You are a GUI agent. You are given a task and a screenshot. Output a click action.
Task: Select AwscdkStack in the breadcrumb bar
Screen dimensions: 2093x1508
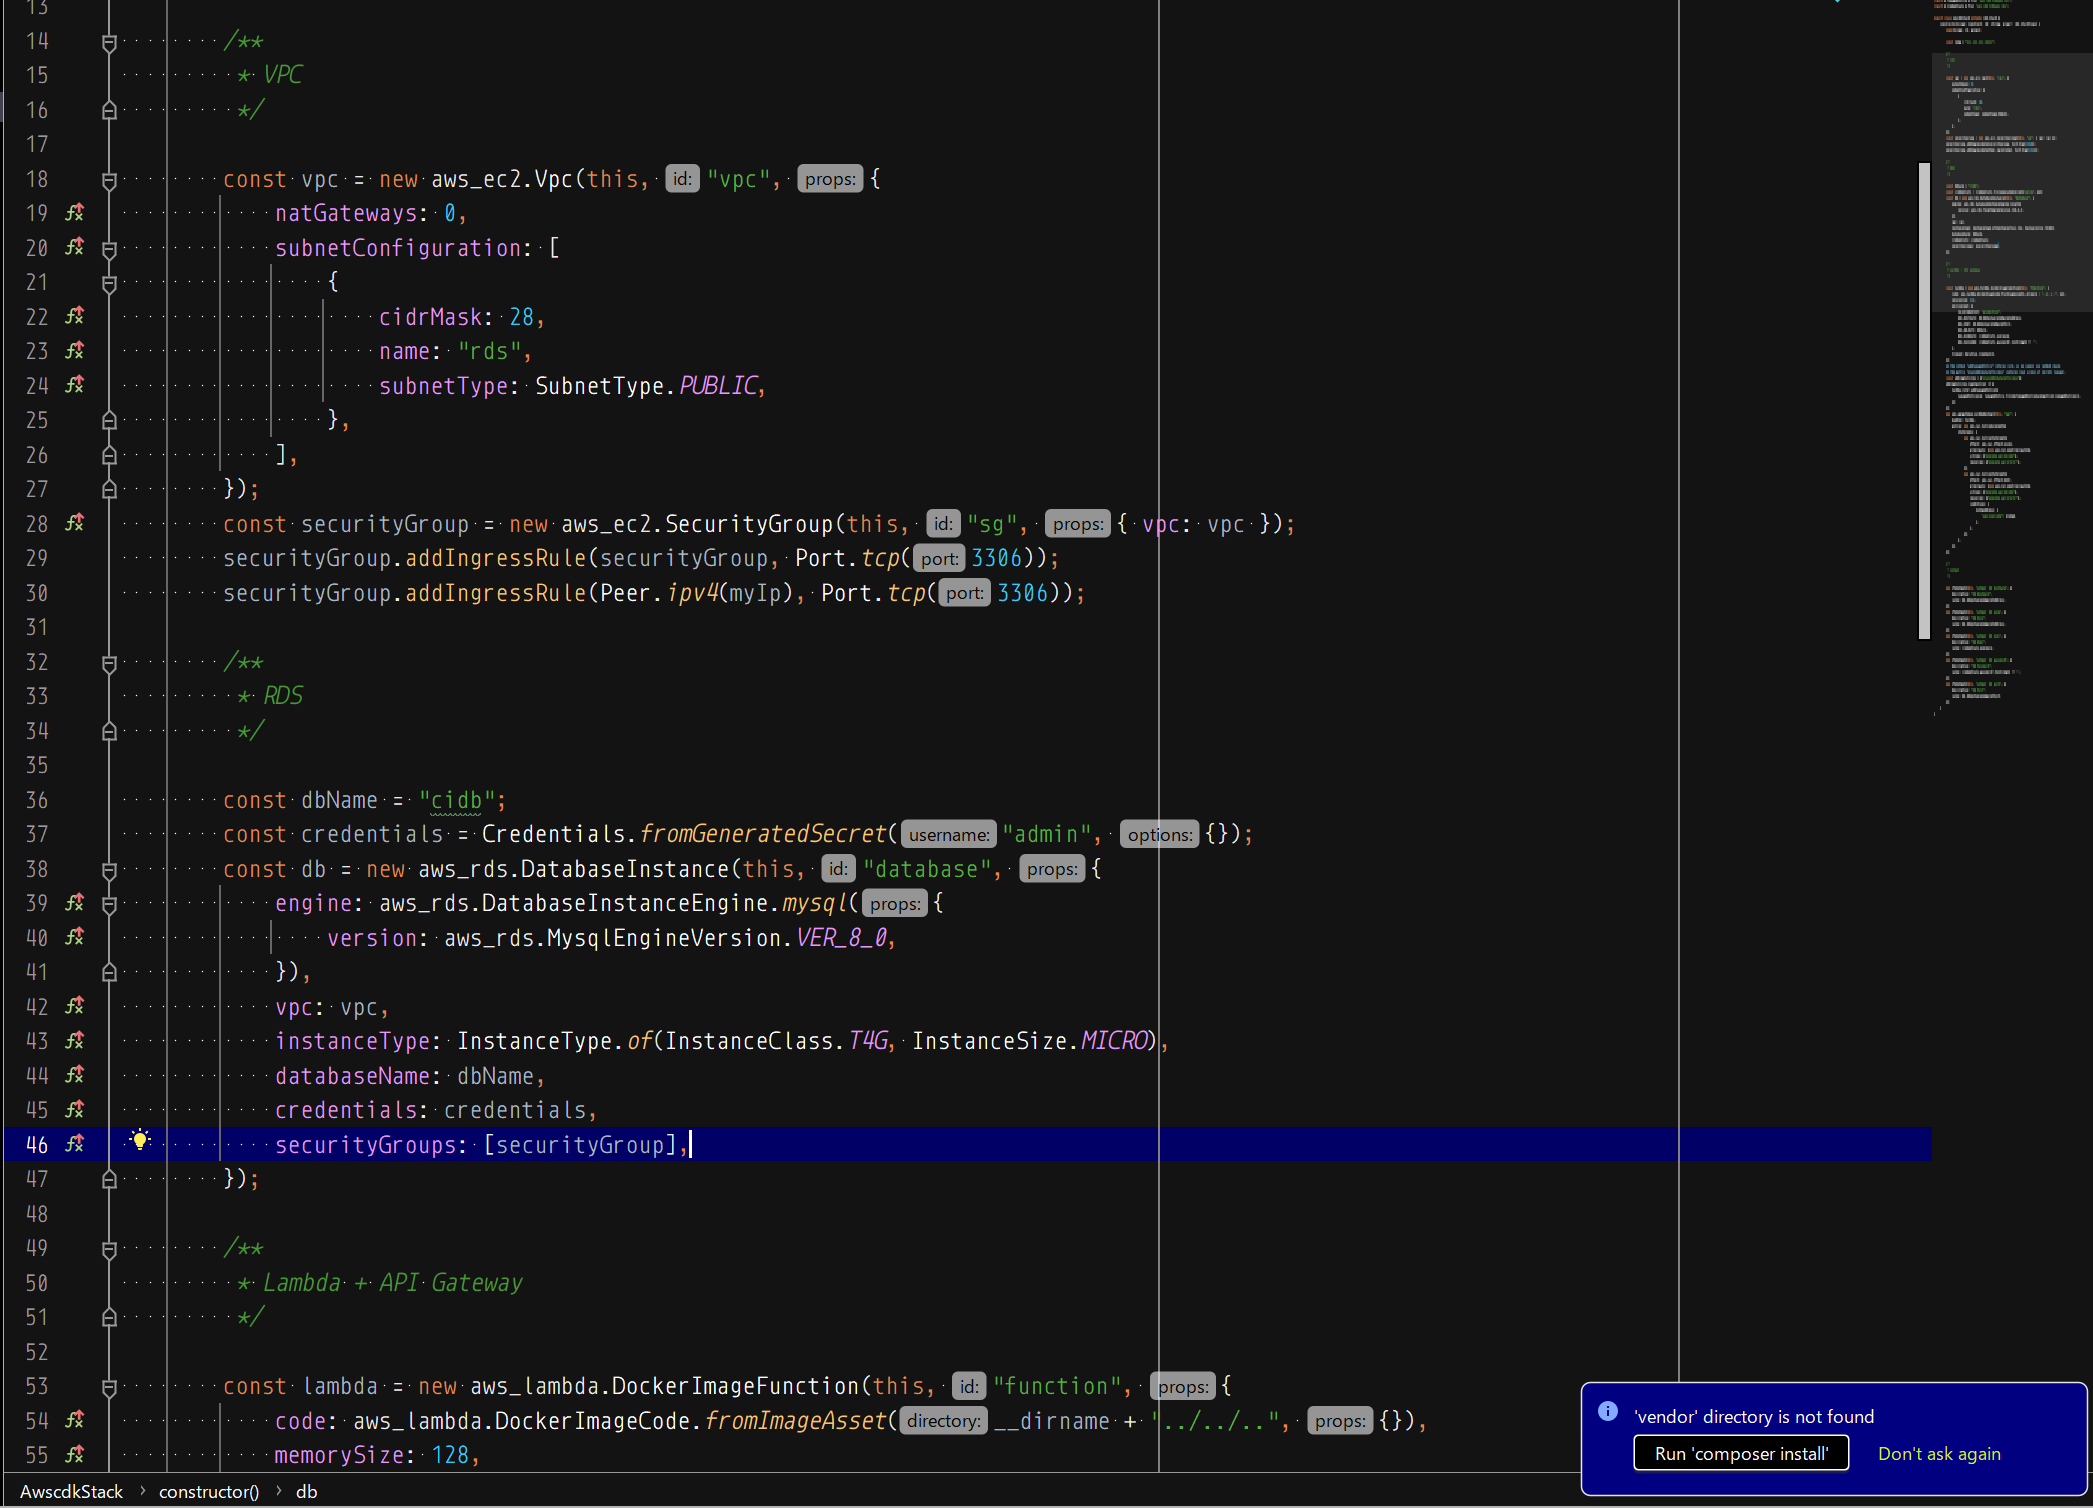(71, 1491)
